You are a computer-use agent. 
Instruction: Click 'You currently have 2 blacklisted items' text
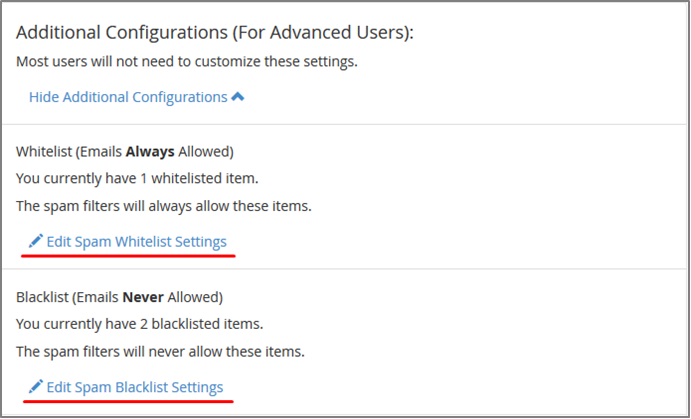[x=140, y=324]
